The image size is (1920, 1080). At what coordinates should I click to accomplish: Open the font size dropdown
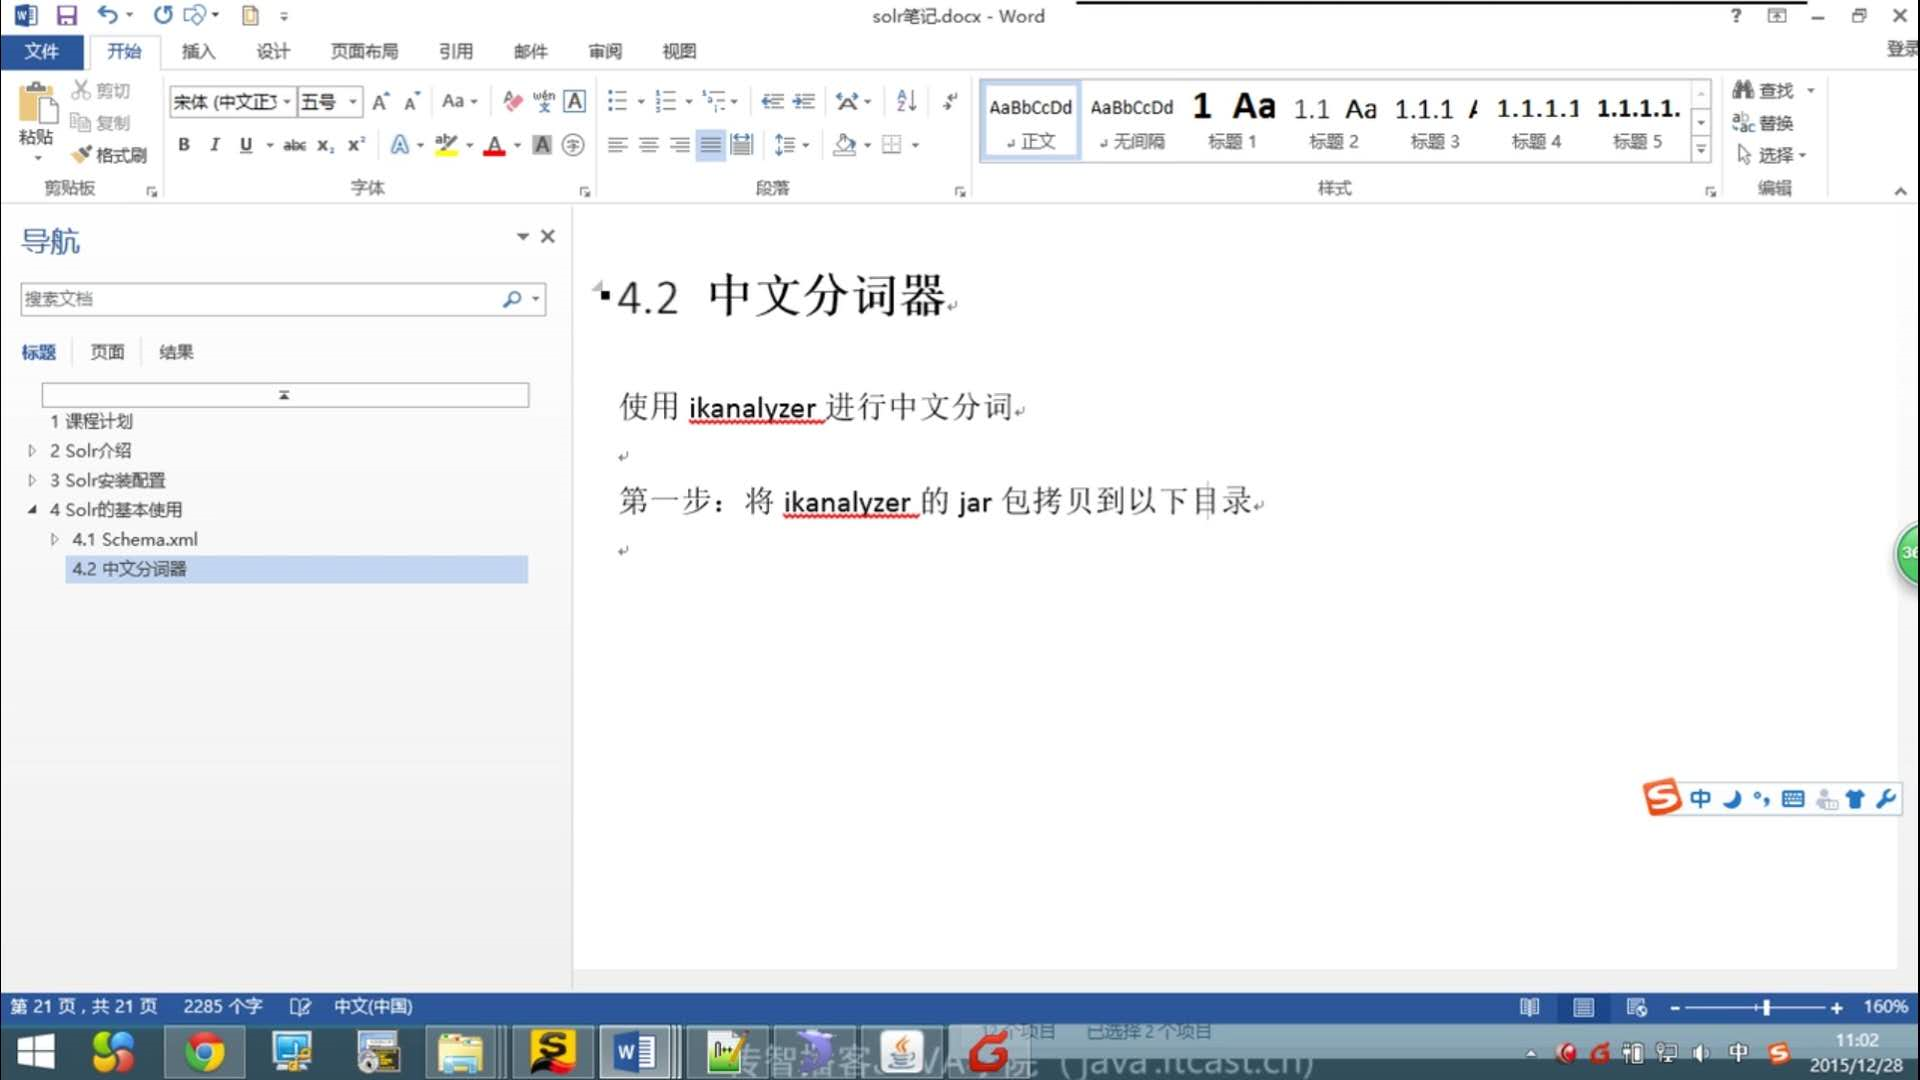point(352,101)
